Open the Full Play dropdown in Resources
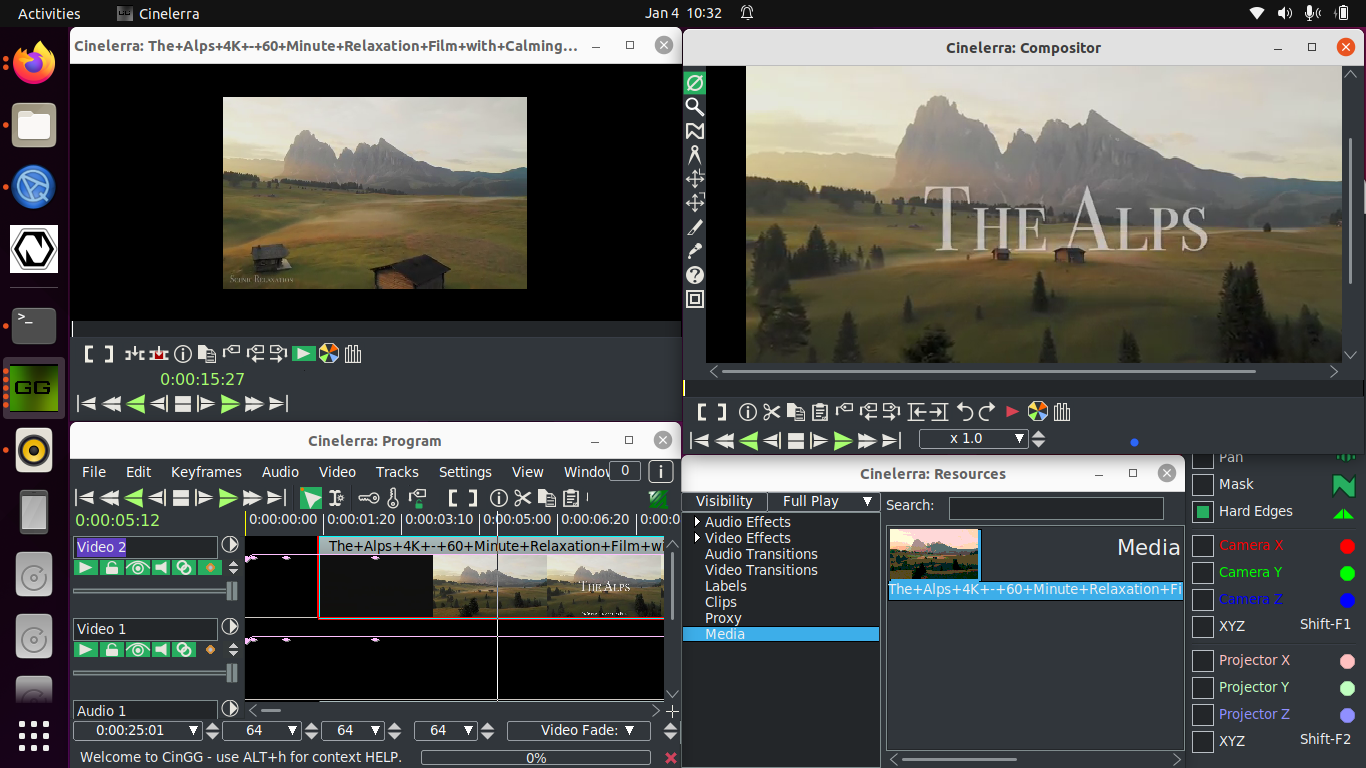The image size is (1366, 768). pyautogui.click(x=823, y=502)
